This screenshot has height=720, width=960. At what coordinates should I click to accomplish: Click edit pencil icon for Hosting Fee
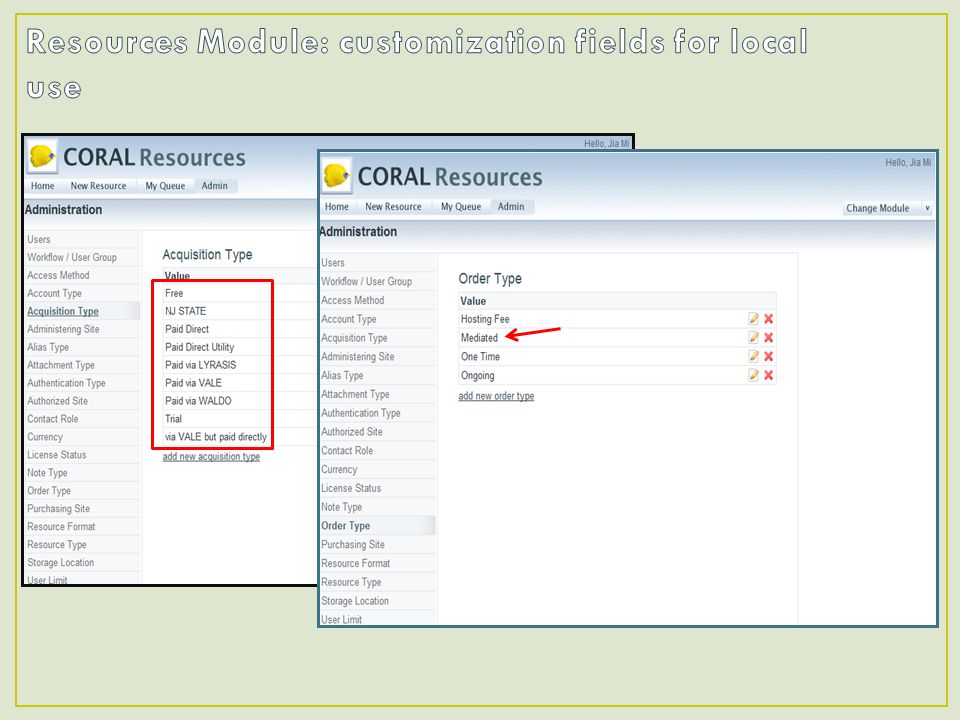754,318
